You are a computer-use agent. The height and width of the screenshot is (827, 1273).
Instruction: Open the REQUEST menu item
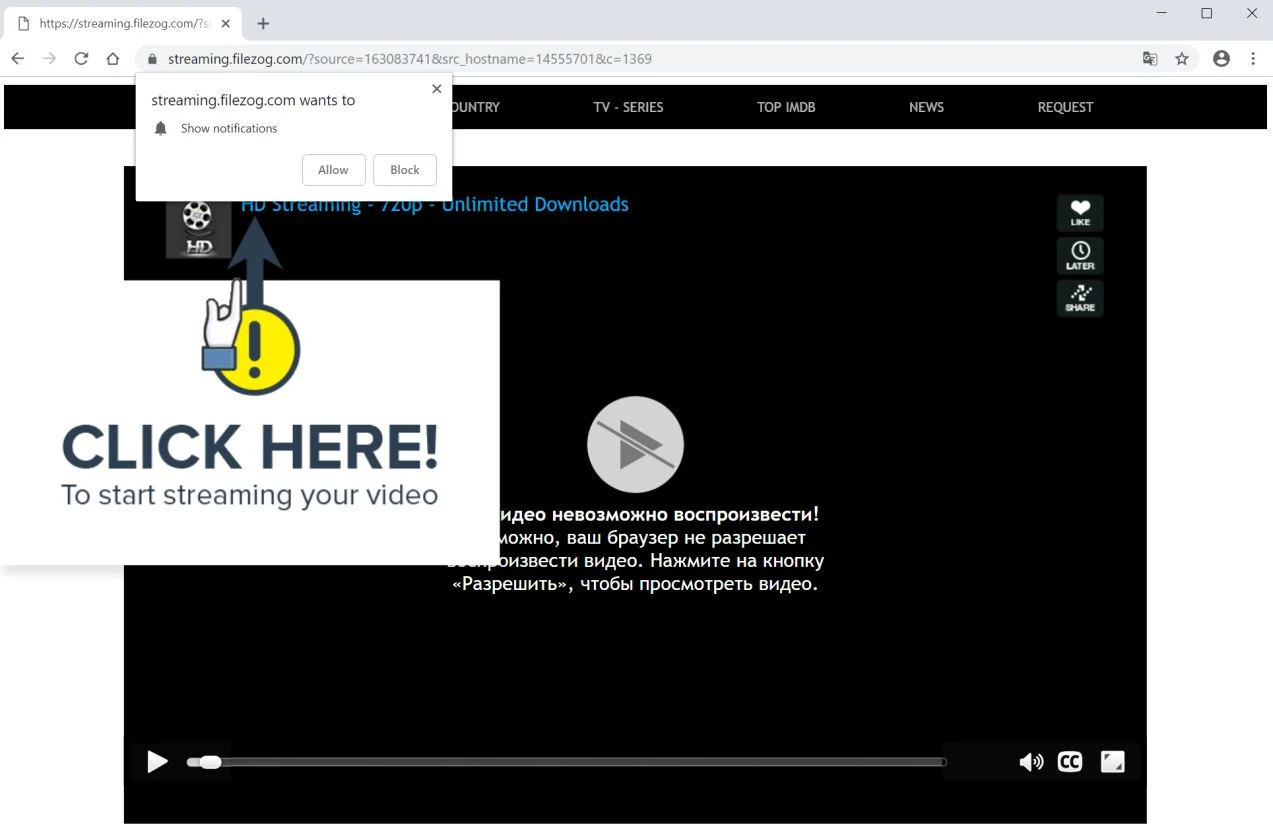(x=1065, y=107)
